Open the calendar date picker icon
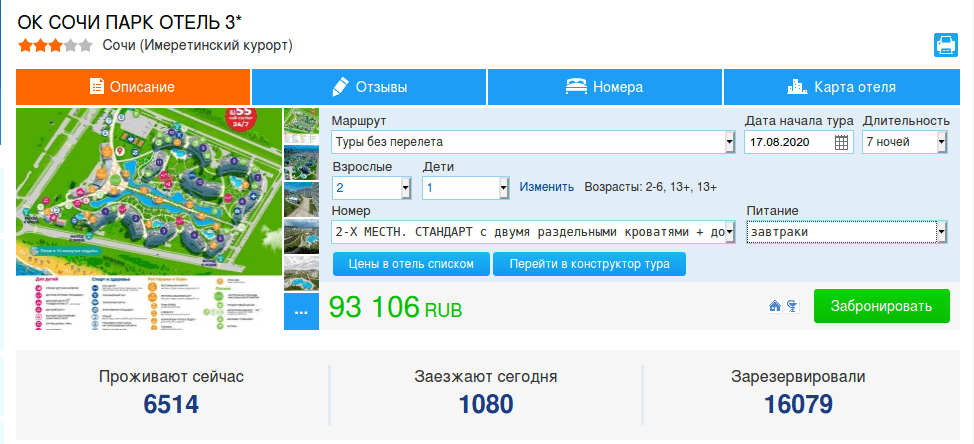This screenshot has height=444, width=974. click(x=841, y=142)
